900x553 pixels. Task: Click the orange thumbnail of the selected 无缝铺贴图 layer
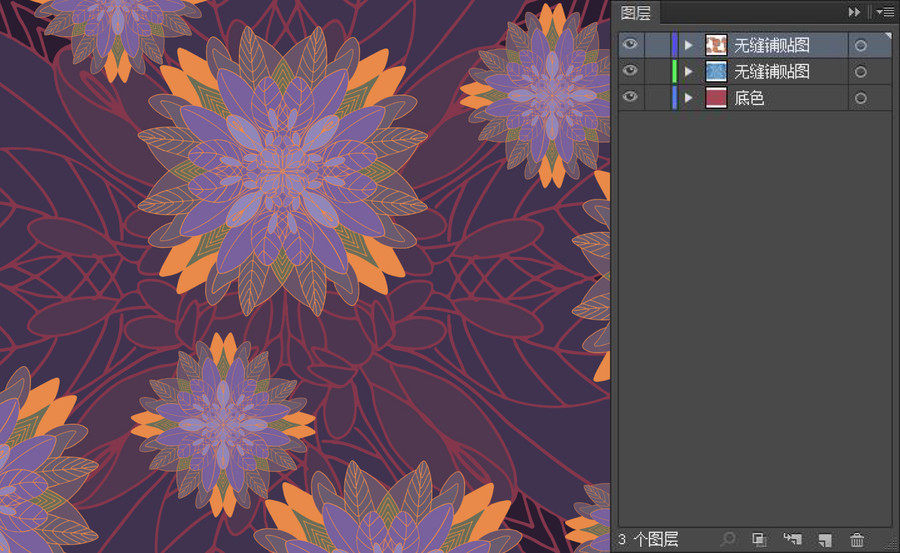tap(716, 45)
